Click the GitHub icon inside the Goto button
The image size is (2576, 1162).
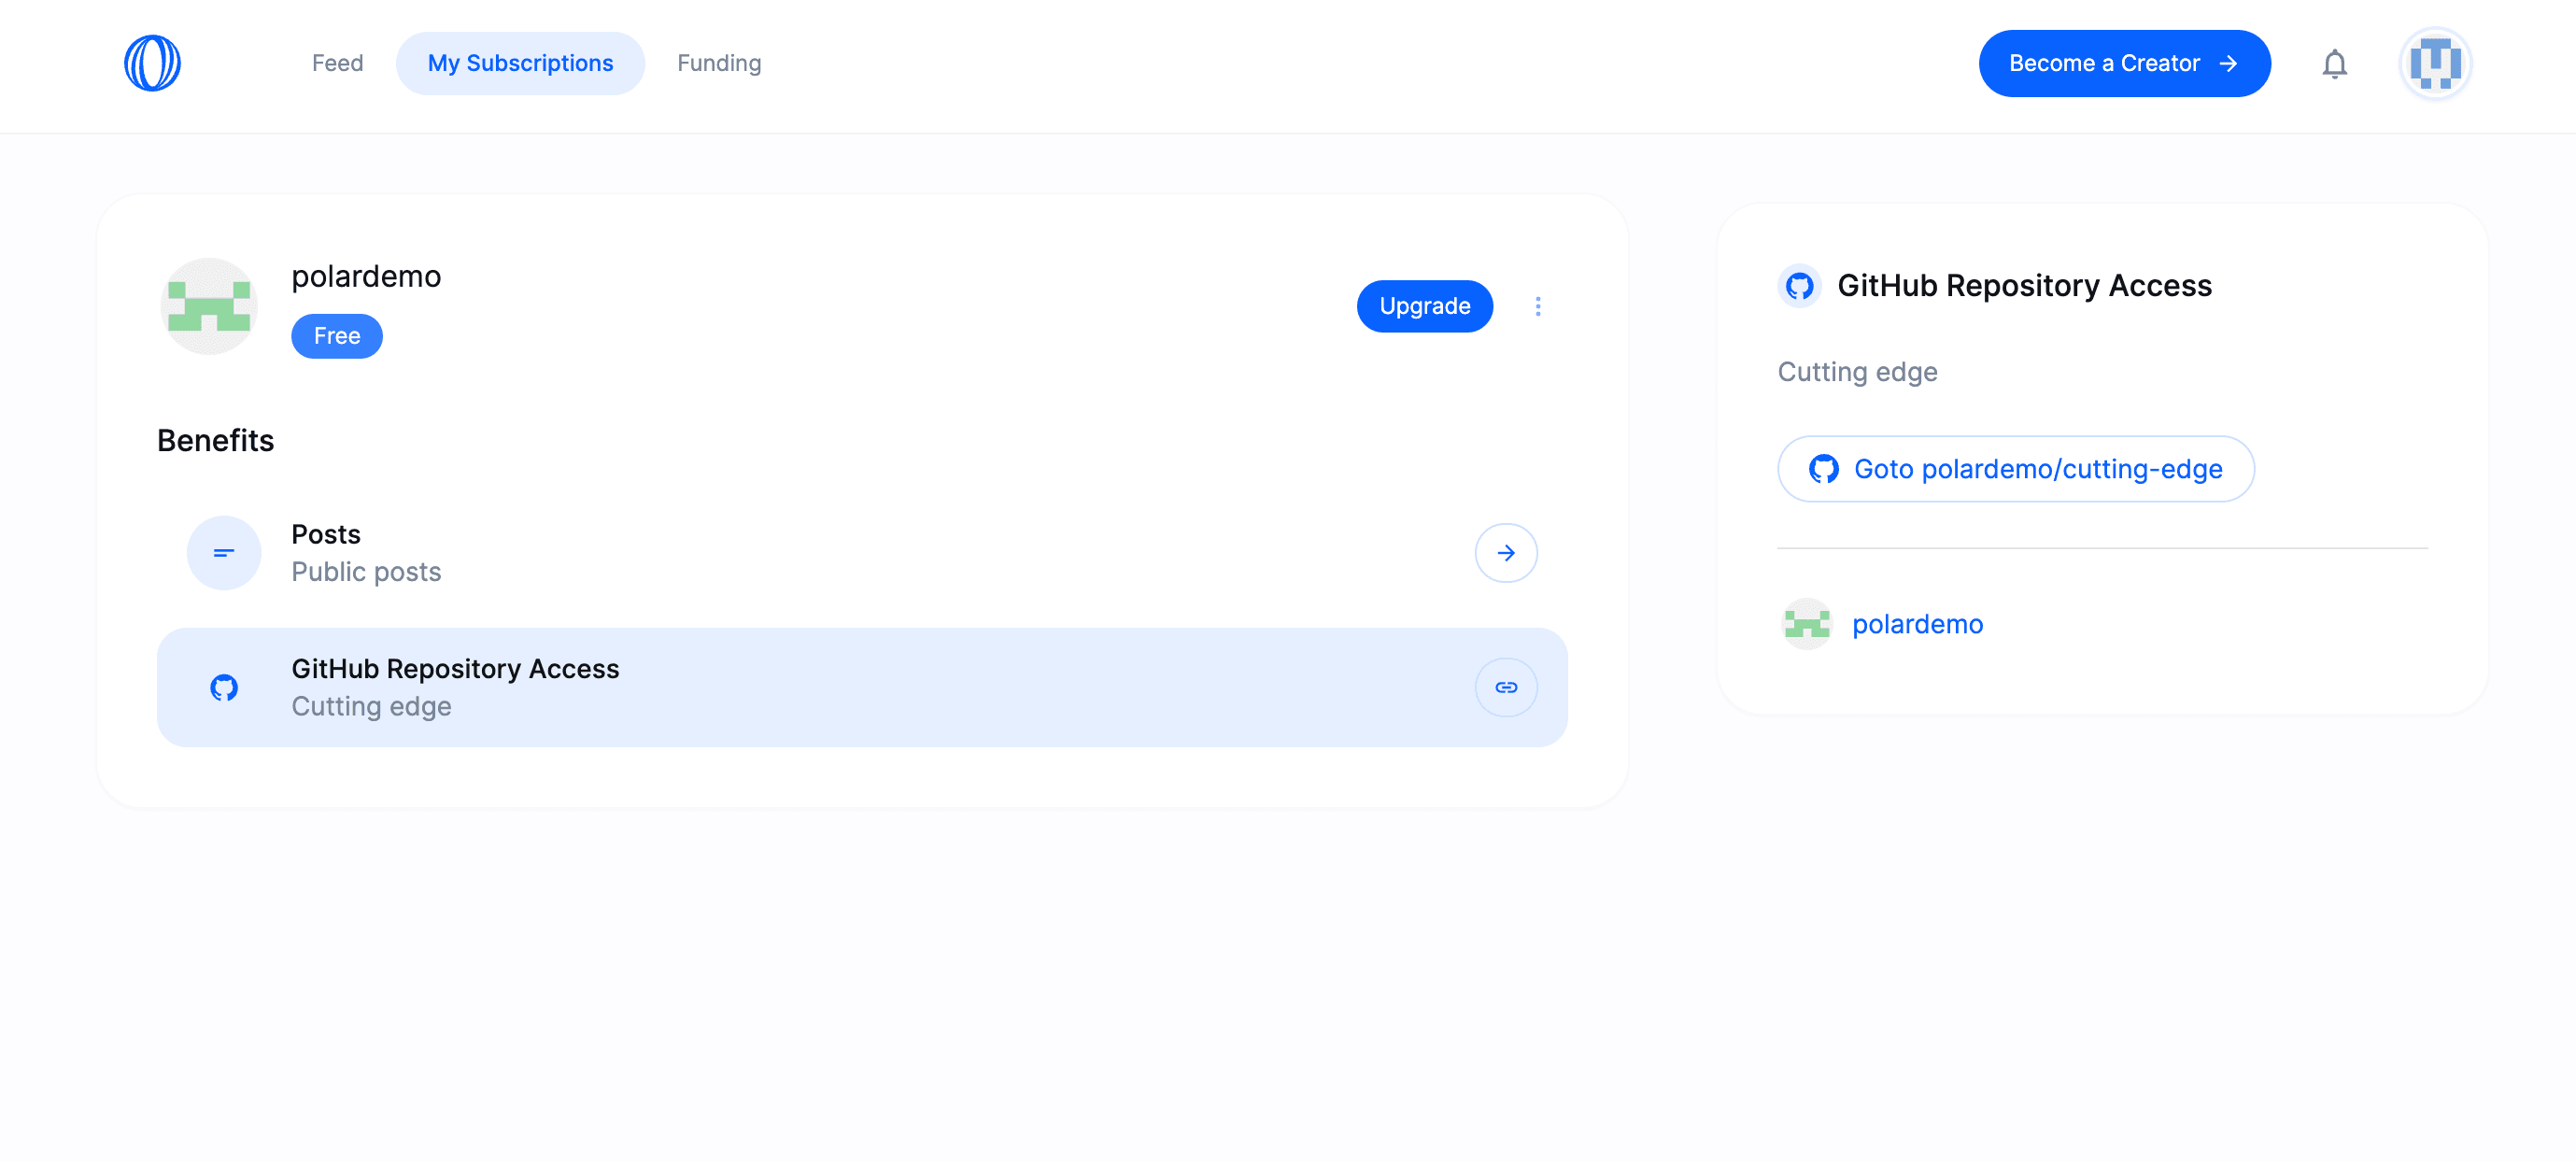[1826, 468]
